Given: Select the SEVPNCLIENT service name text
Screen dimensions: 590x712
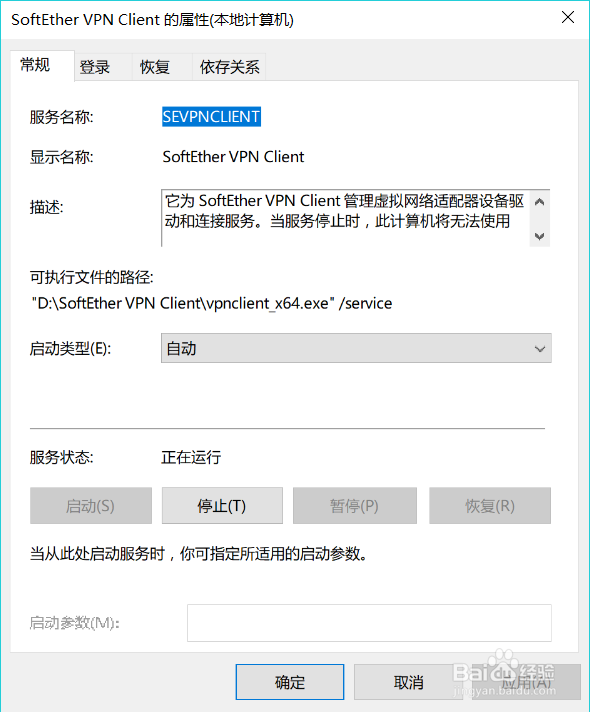Looking at the screenshot, I should click(x=211, y=117).
